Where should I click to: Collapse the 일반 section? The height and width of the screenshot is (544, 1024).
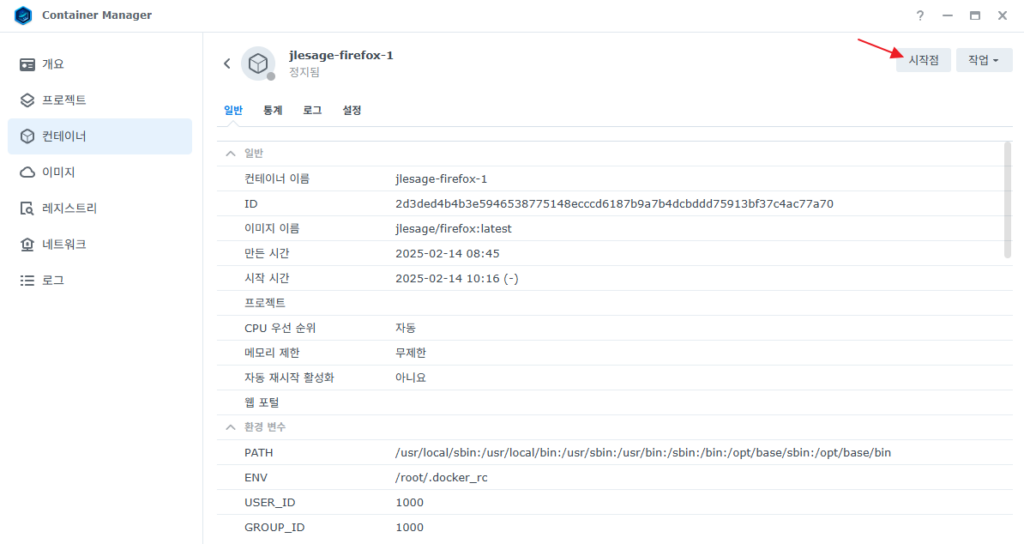click(231, 153)
